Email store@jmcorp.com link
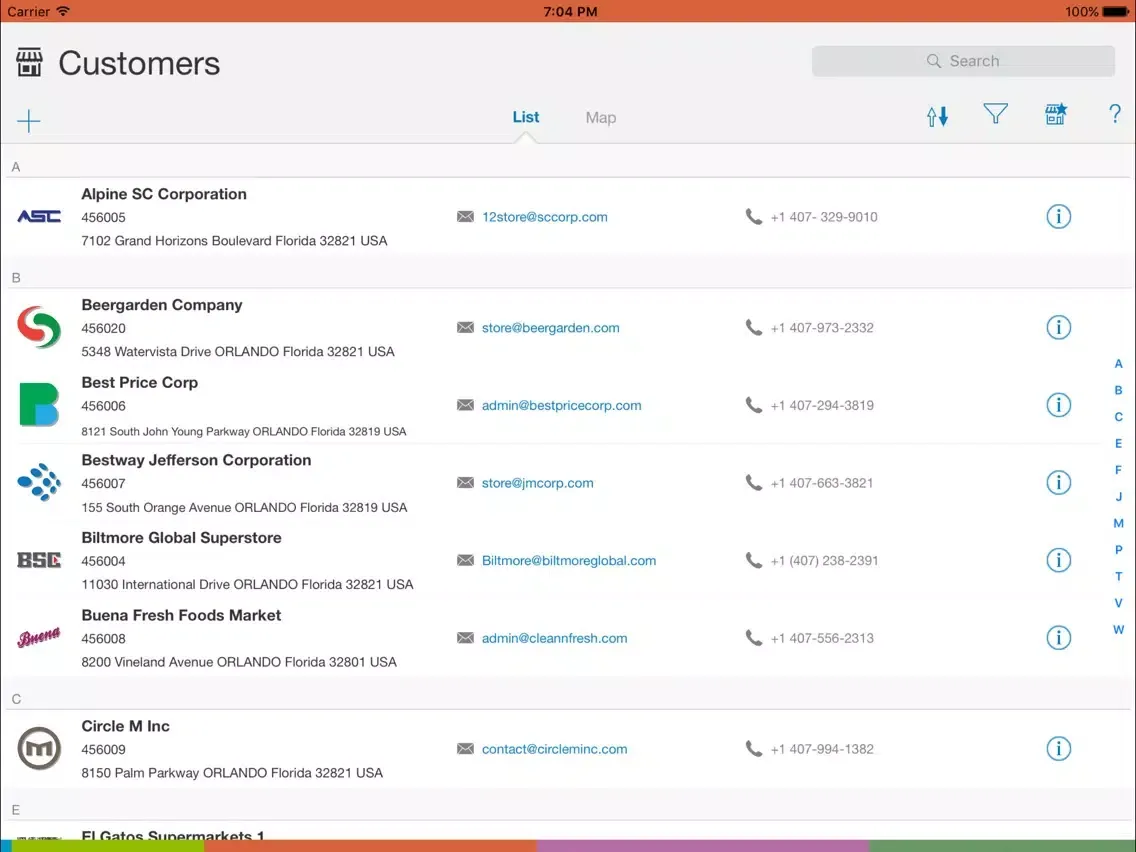Screen dimensions: 1136x852 coord(537,483)
